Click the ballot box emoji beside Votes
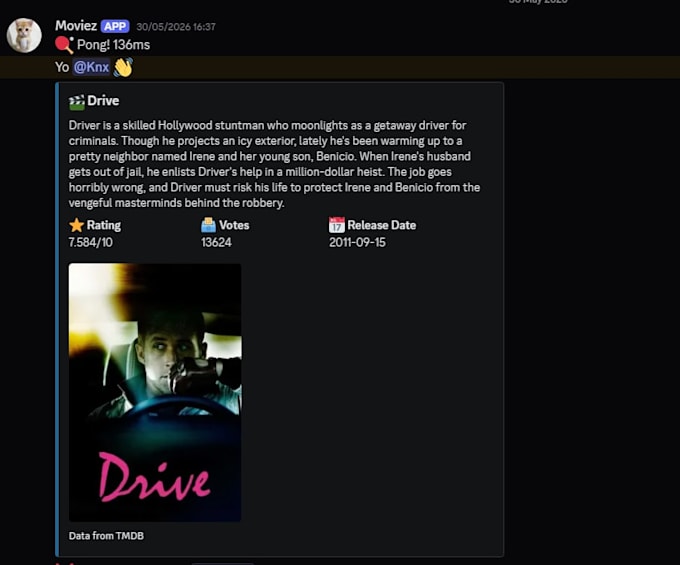 coord(209,225)
